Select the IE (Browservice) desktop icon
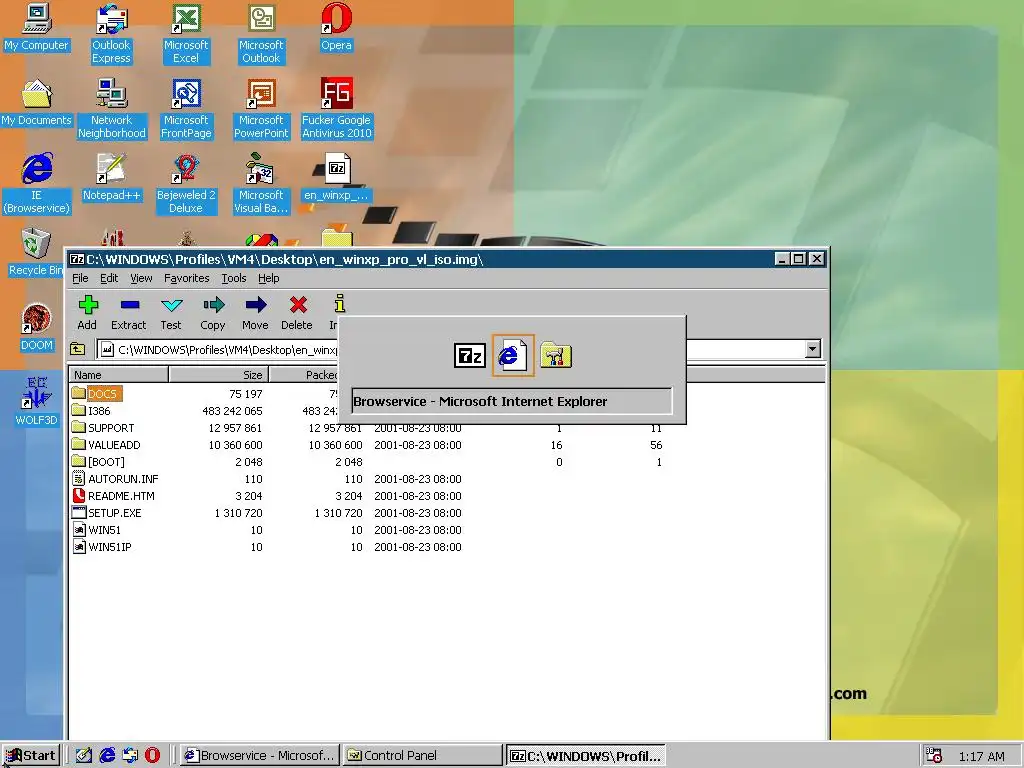This screenshot has width=1024, height=768. [36, 184]
